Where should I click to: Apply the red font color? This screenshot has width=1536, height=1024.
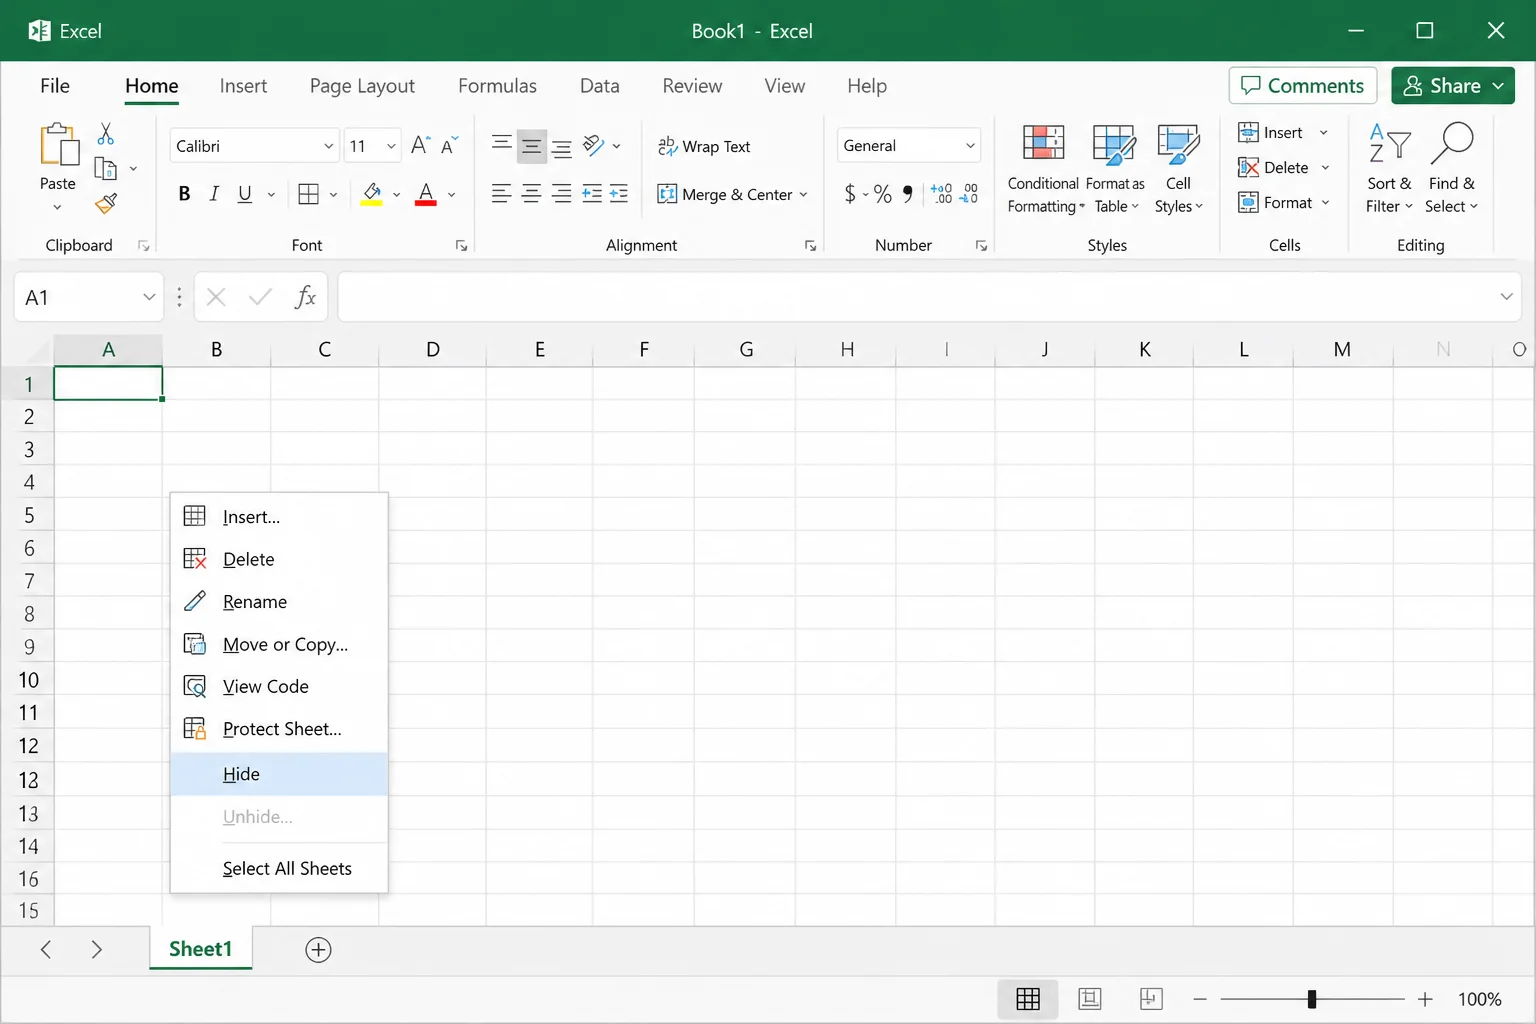[x=426, y=194]
